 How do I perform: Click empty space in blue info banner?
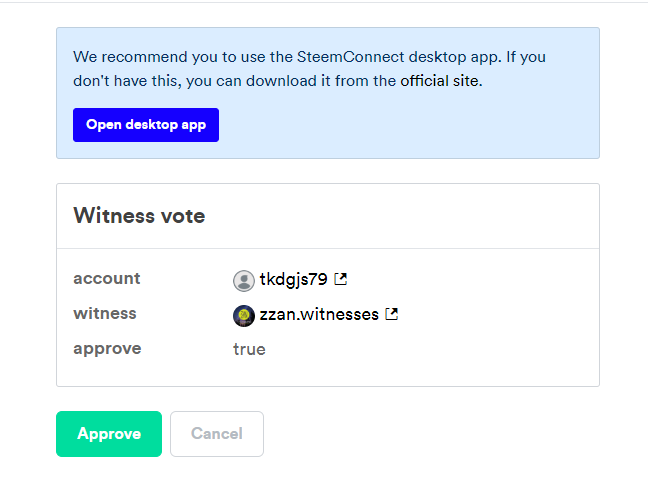pyautogui.click(x=409, y=125)
